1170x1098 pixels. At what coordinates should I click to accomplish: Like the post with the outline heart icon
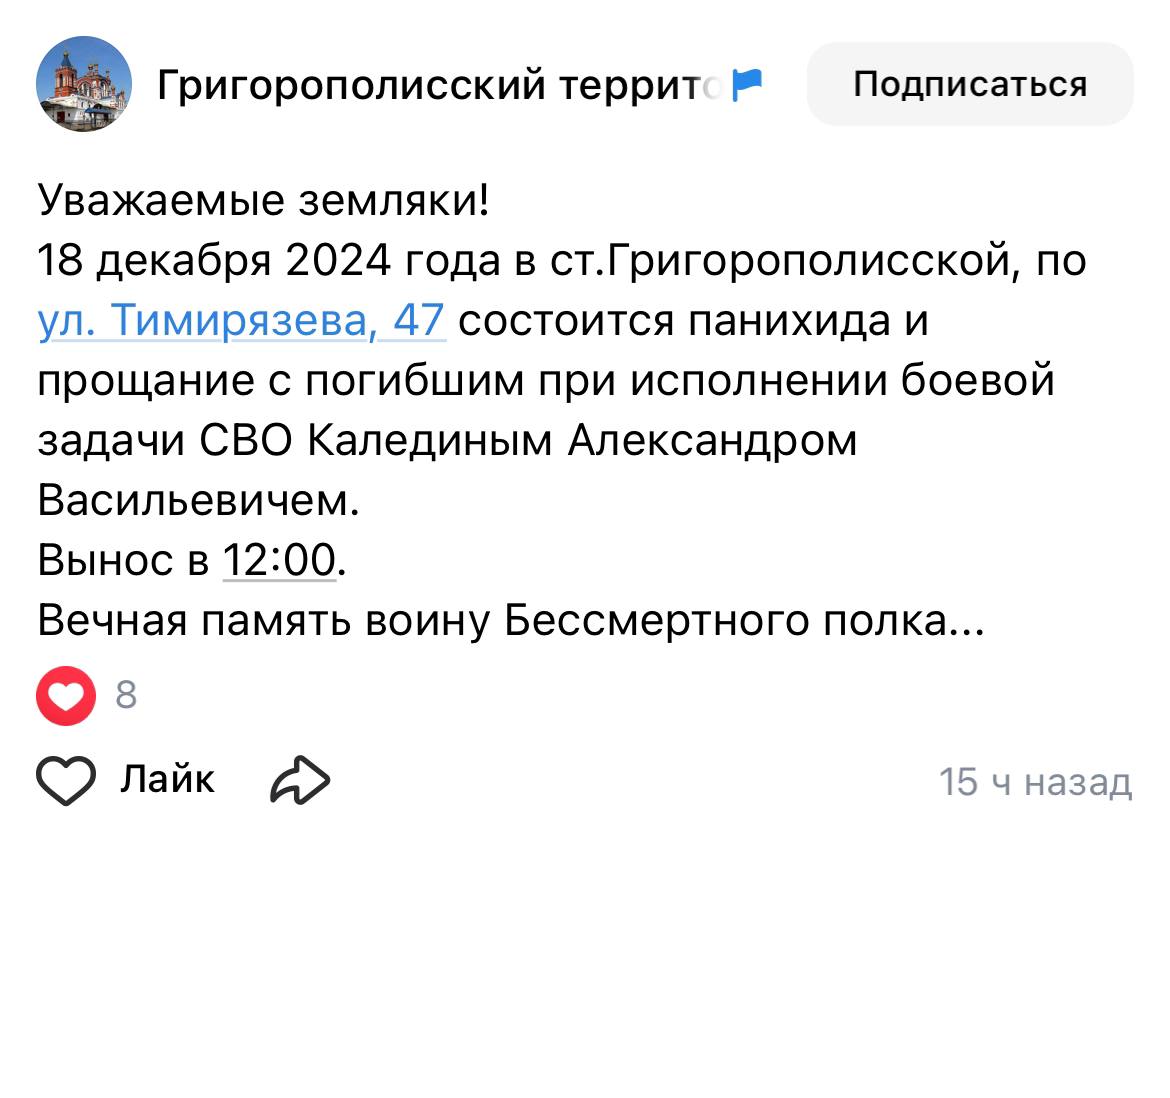click(x=66, y=780)
